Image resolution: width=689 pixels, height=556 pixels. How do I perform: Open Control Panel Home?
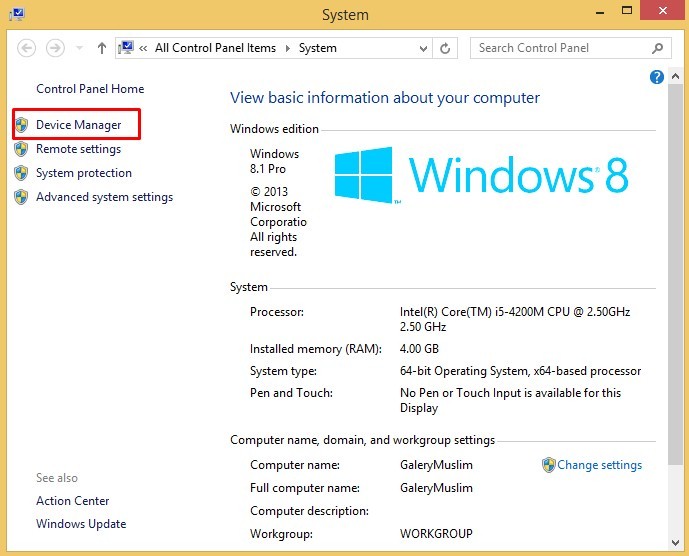[x=90, y=89]
